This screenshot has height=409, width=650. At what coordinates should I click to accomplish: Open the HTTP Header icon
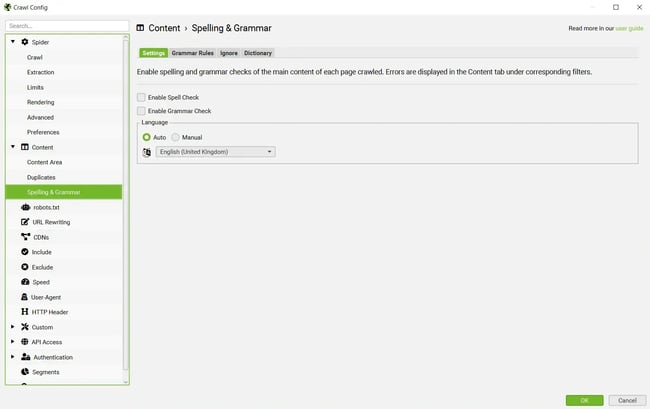pyautogui.click(x=25, y=312)
